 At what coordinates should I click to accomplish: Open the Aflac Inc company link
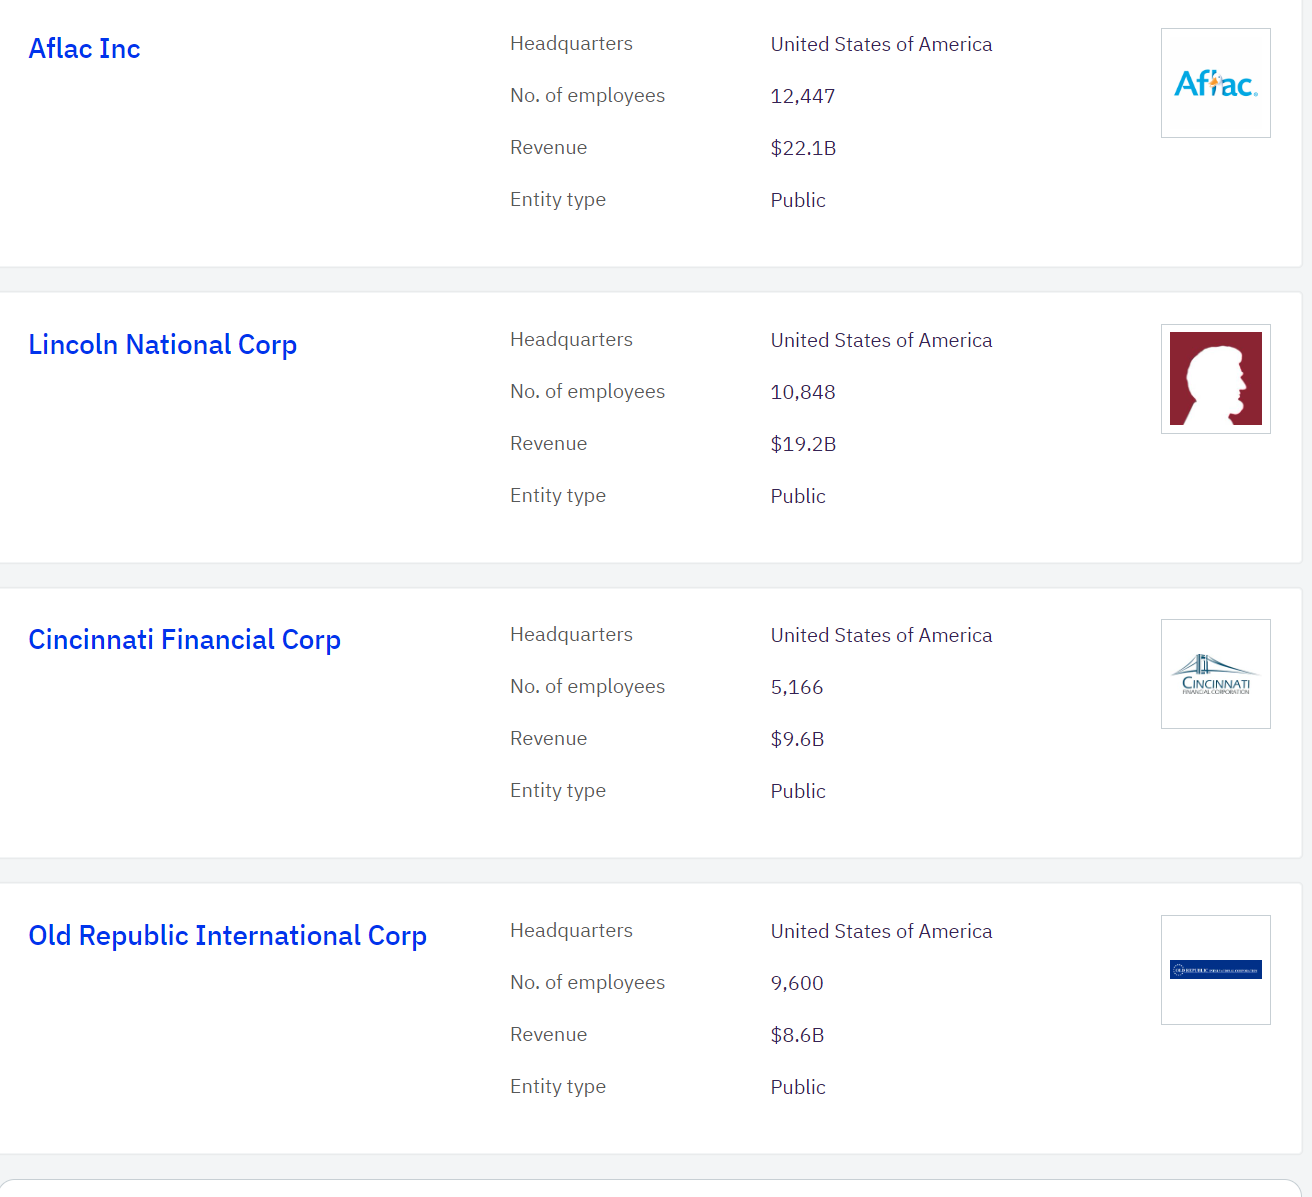[x=84, y=49]
